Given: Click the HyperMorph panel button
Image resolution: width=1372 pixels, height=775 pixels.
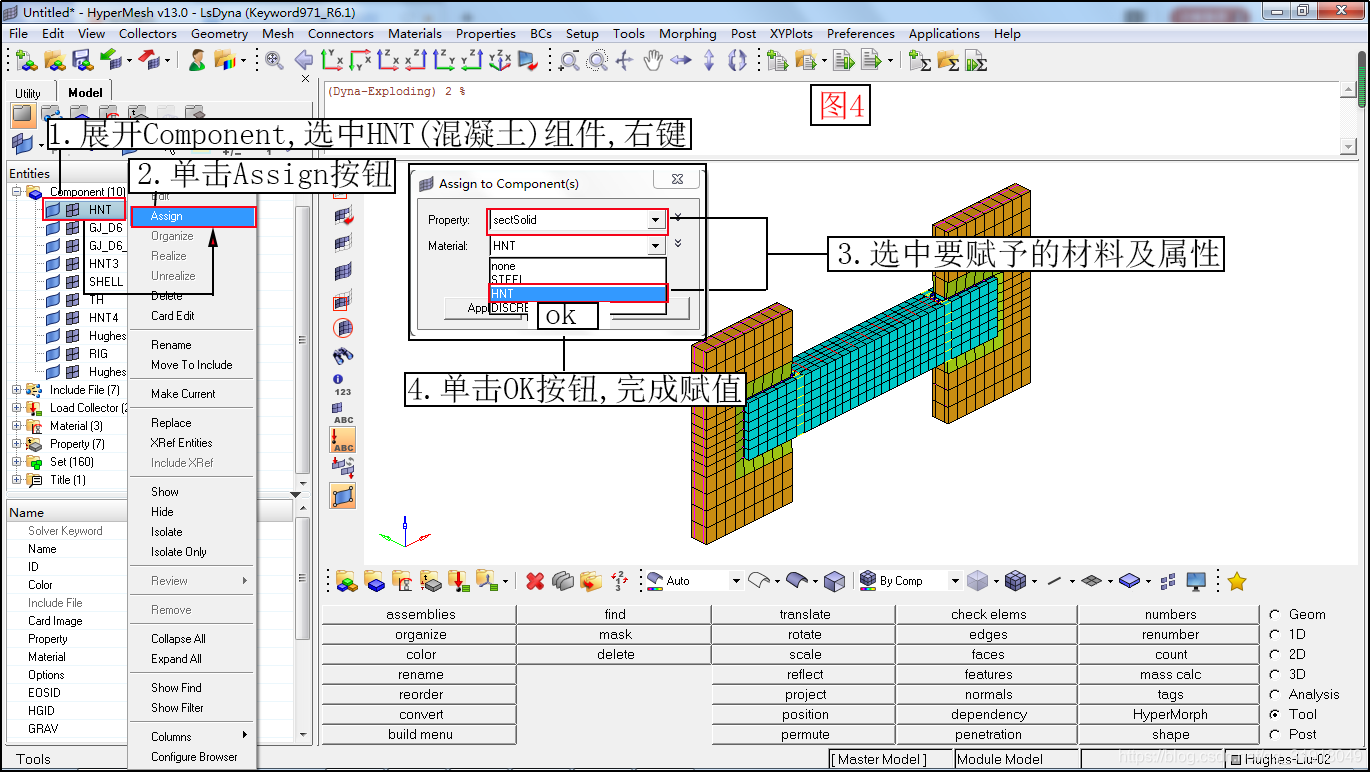Looking at the screenshot, I should [x=1170, y=715].
